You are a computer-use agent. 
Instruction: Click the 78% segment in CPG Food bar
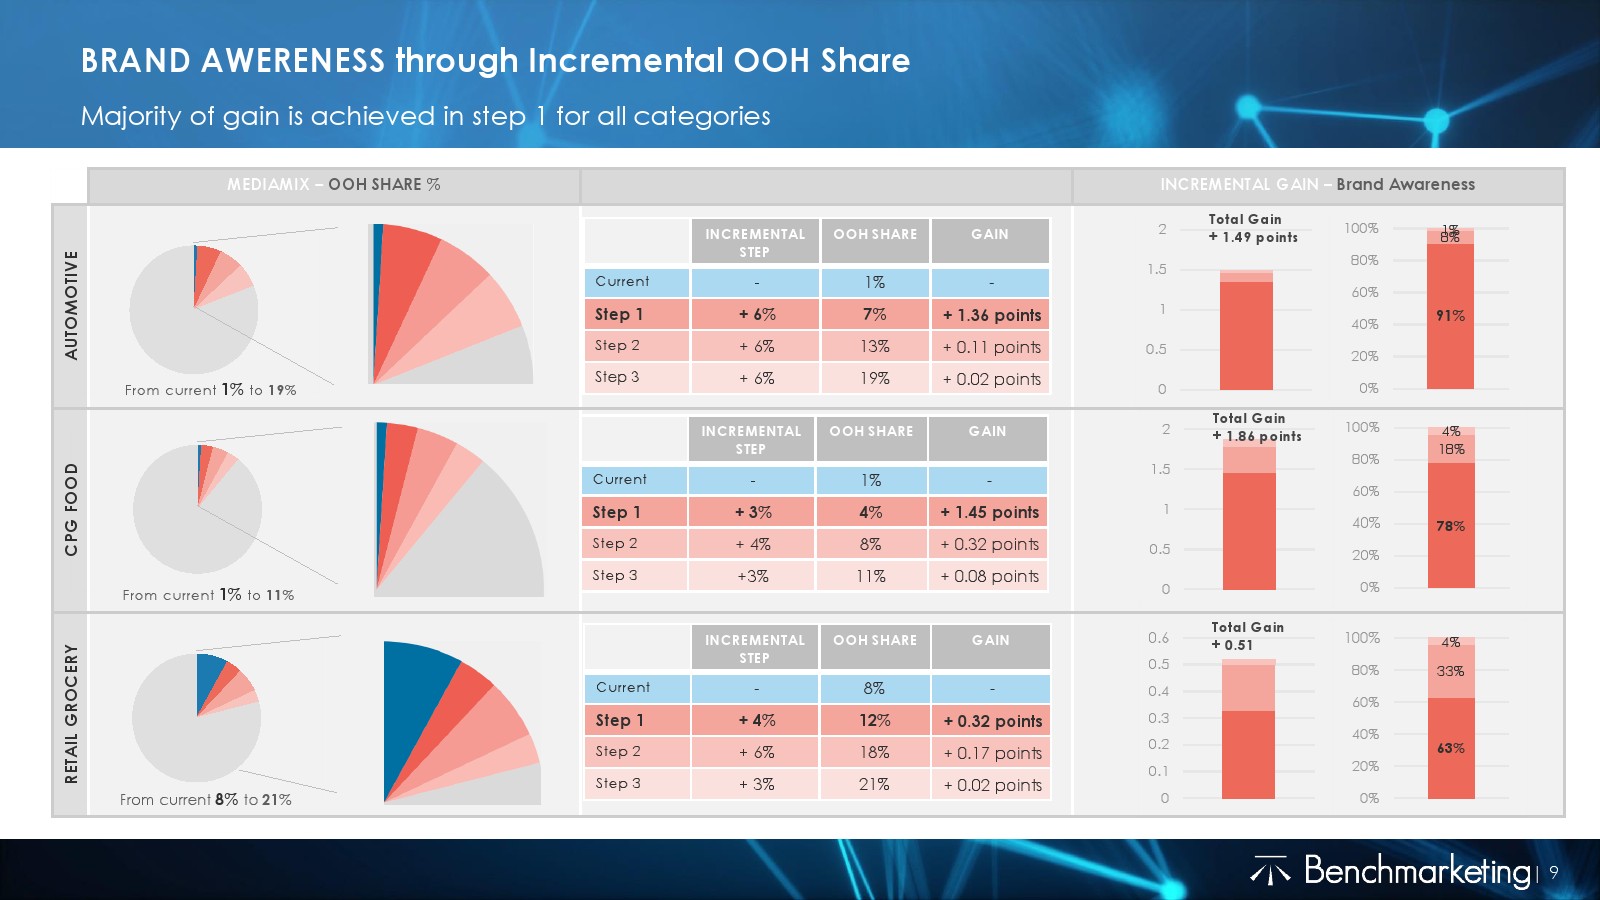(1450, 526)
